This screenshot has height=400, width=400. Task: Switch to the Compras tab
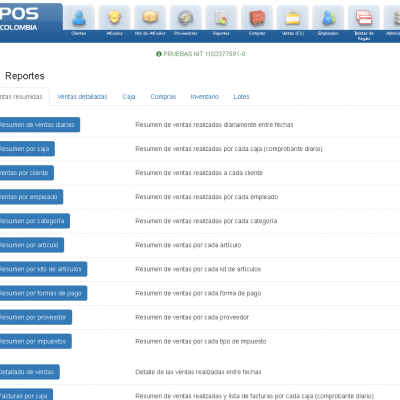[x=163, y=97]
